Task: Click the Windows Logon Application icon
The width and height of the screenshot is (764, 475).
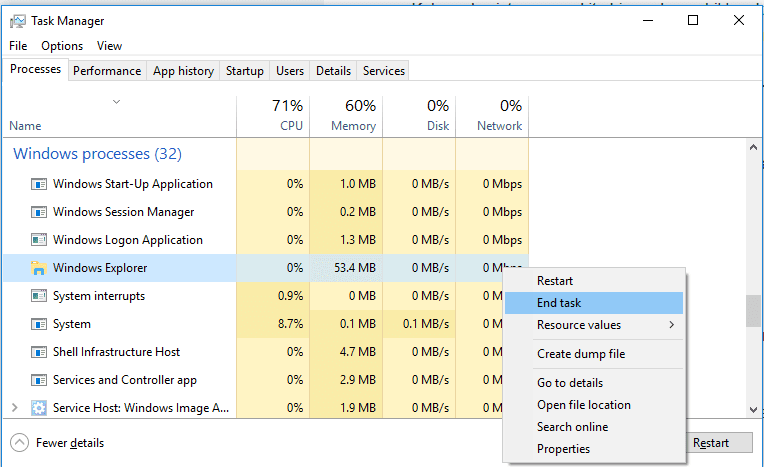Action: click(39, 240)
